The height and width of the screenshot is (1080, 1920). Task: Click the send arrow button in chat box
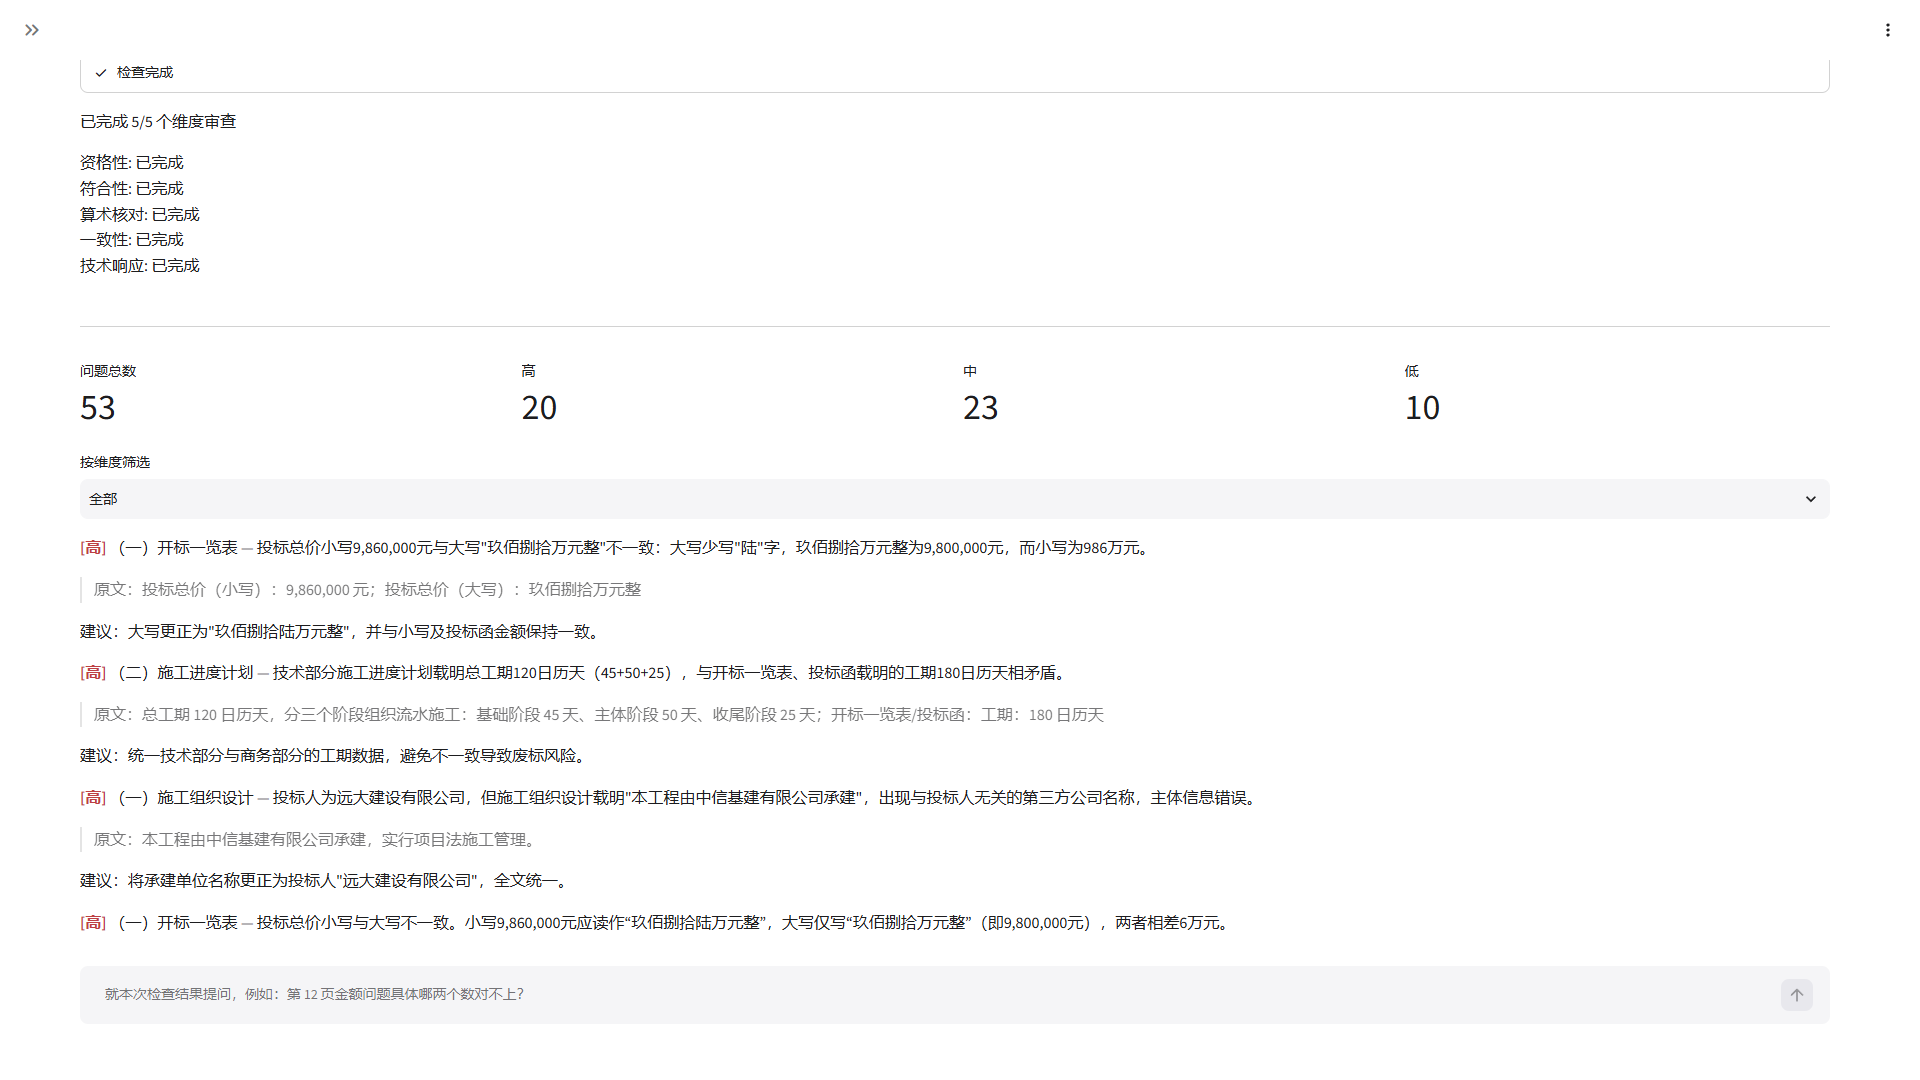[x=1796, y=995]
